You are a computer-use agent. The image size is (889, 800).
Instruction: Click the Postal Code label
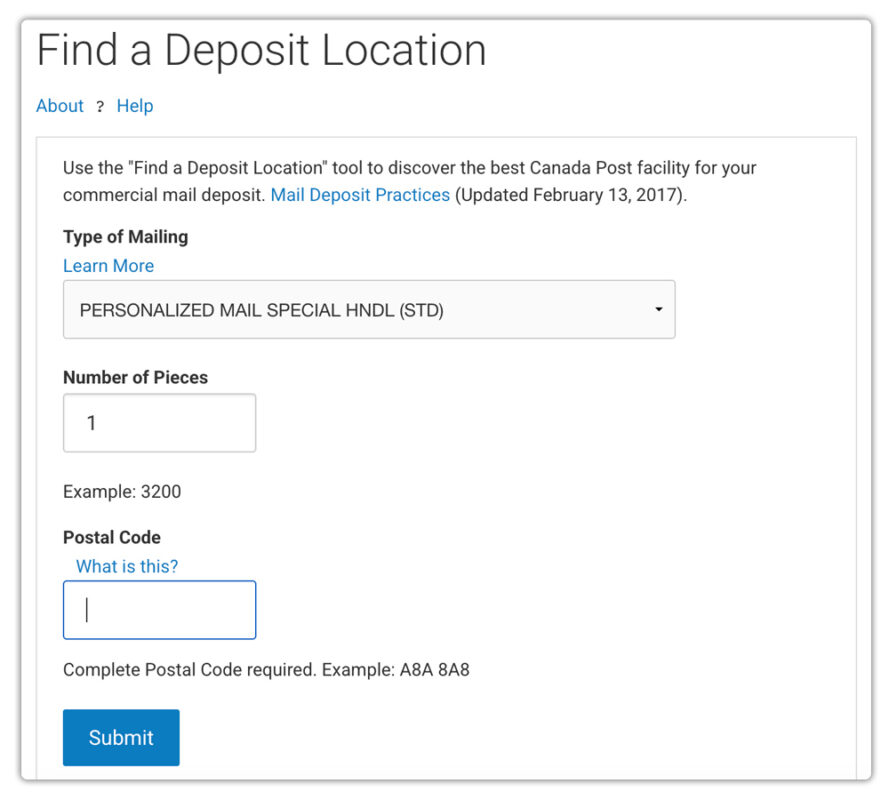click(x=112, y=537)
